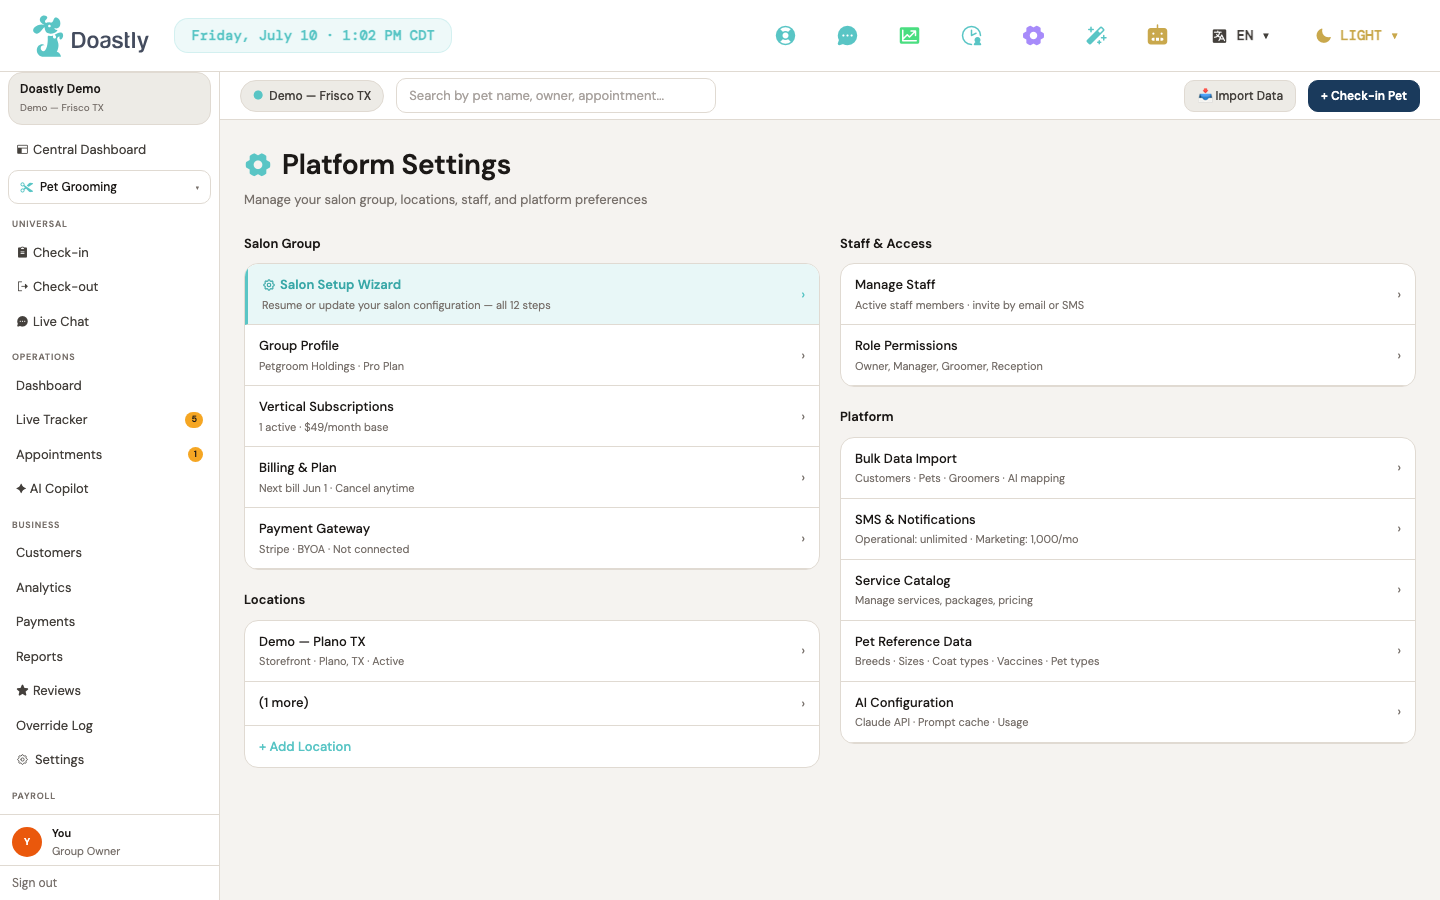Click the Reviews star icon
The height and width of the screenshot is (900, 1440).
22,691
